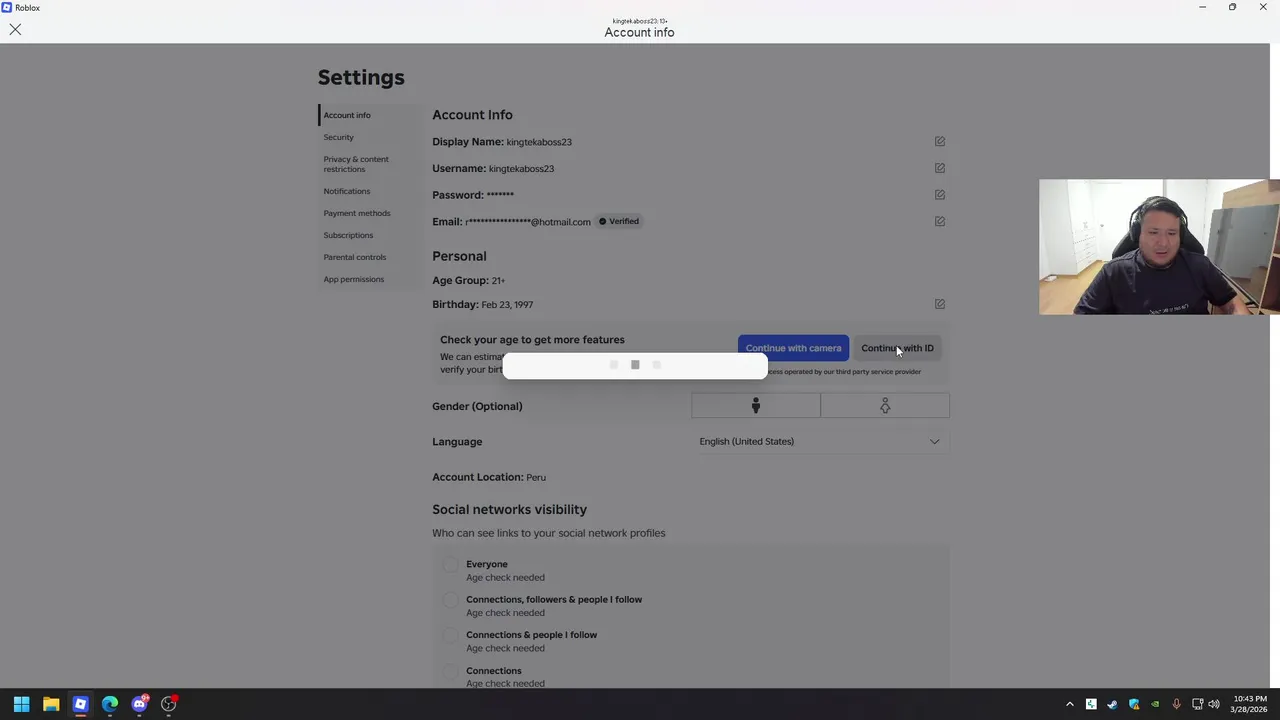This screenshot has width=1280, height=720.
Task: Click the microphone tray icon
Action: click(x=1176, y=704)
